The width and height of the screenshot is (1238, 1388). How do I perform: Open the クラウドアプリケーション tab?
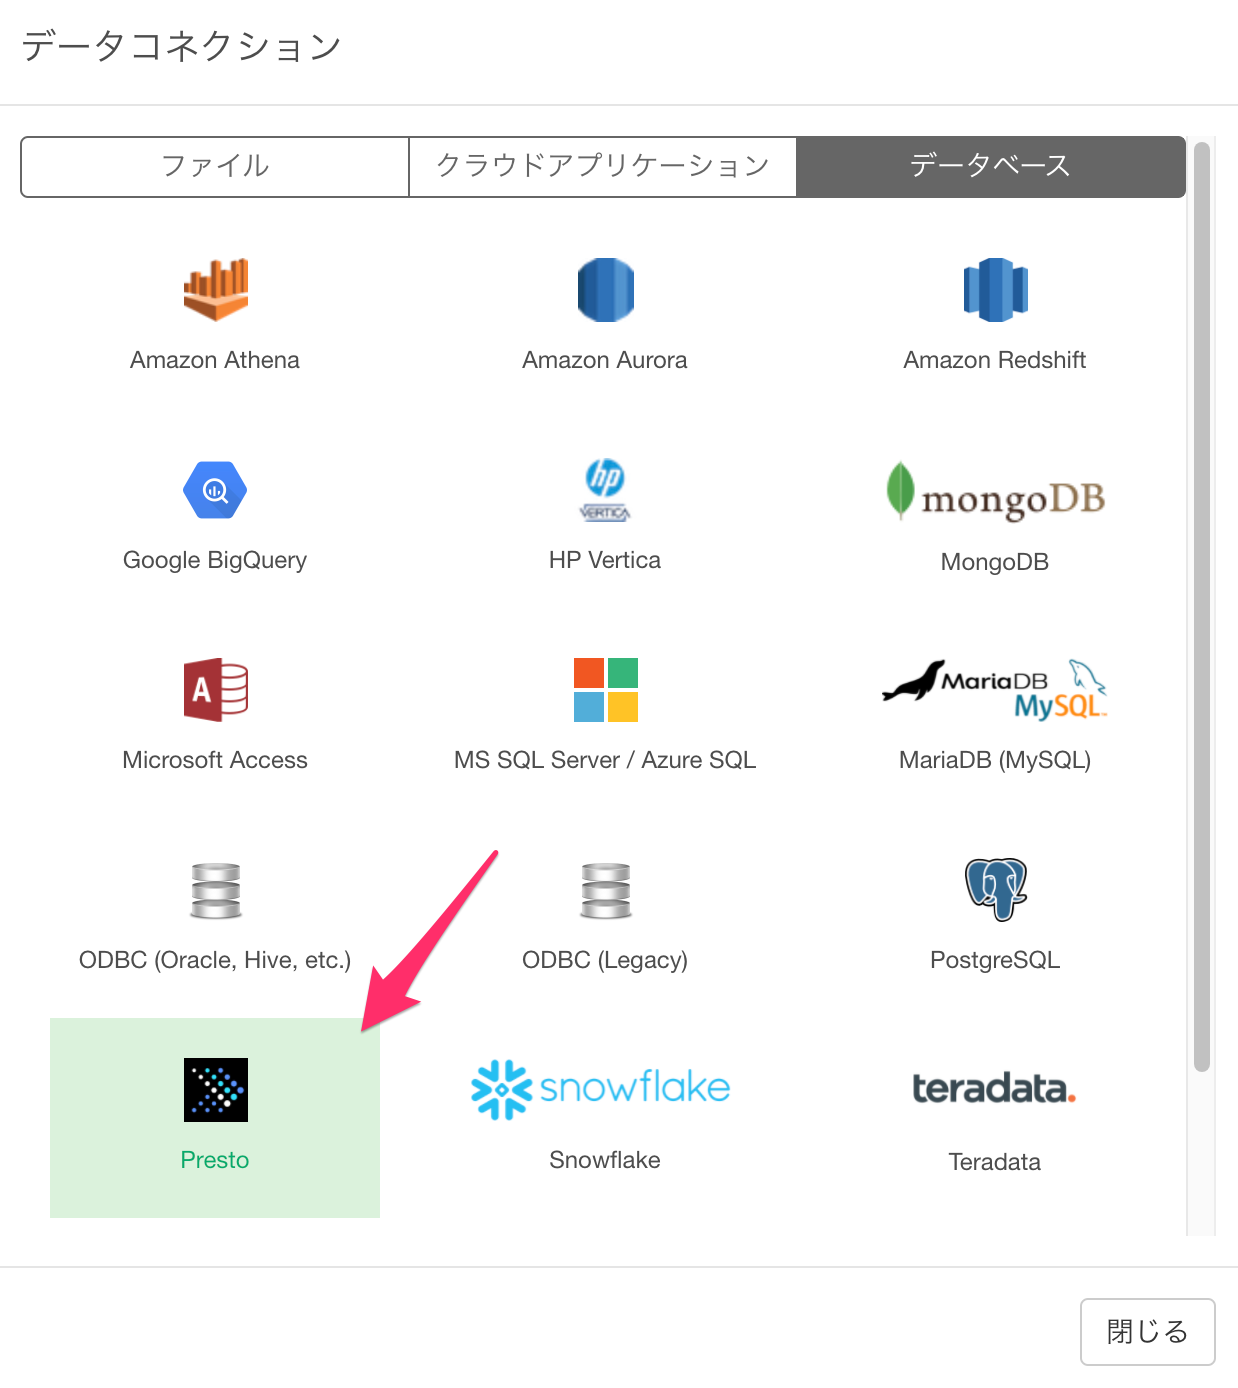pos(603,167)
